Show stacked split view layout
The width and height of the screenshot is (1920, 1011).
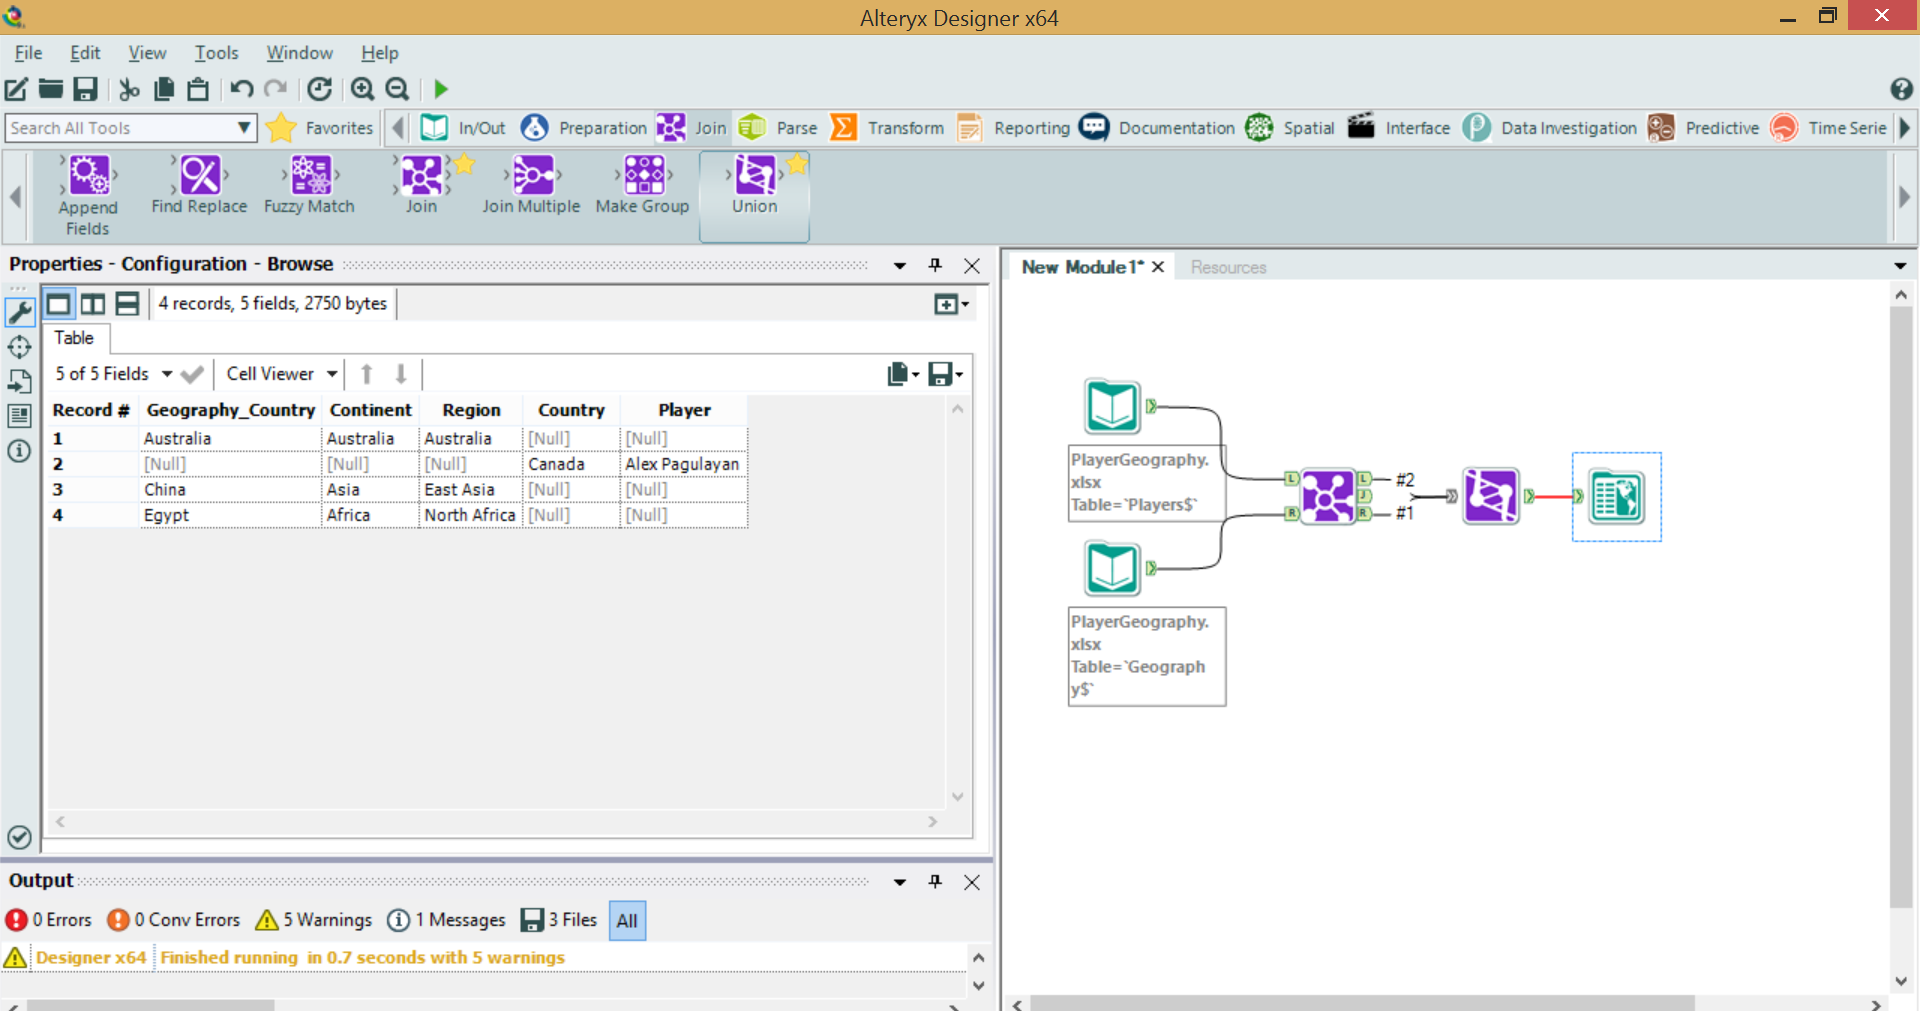tap(127, 304)
